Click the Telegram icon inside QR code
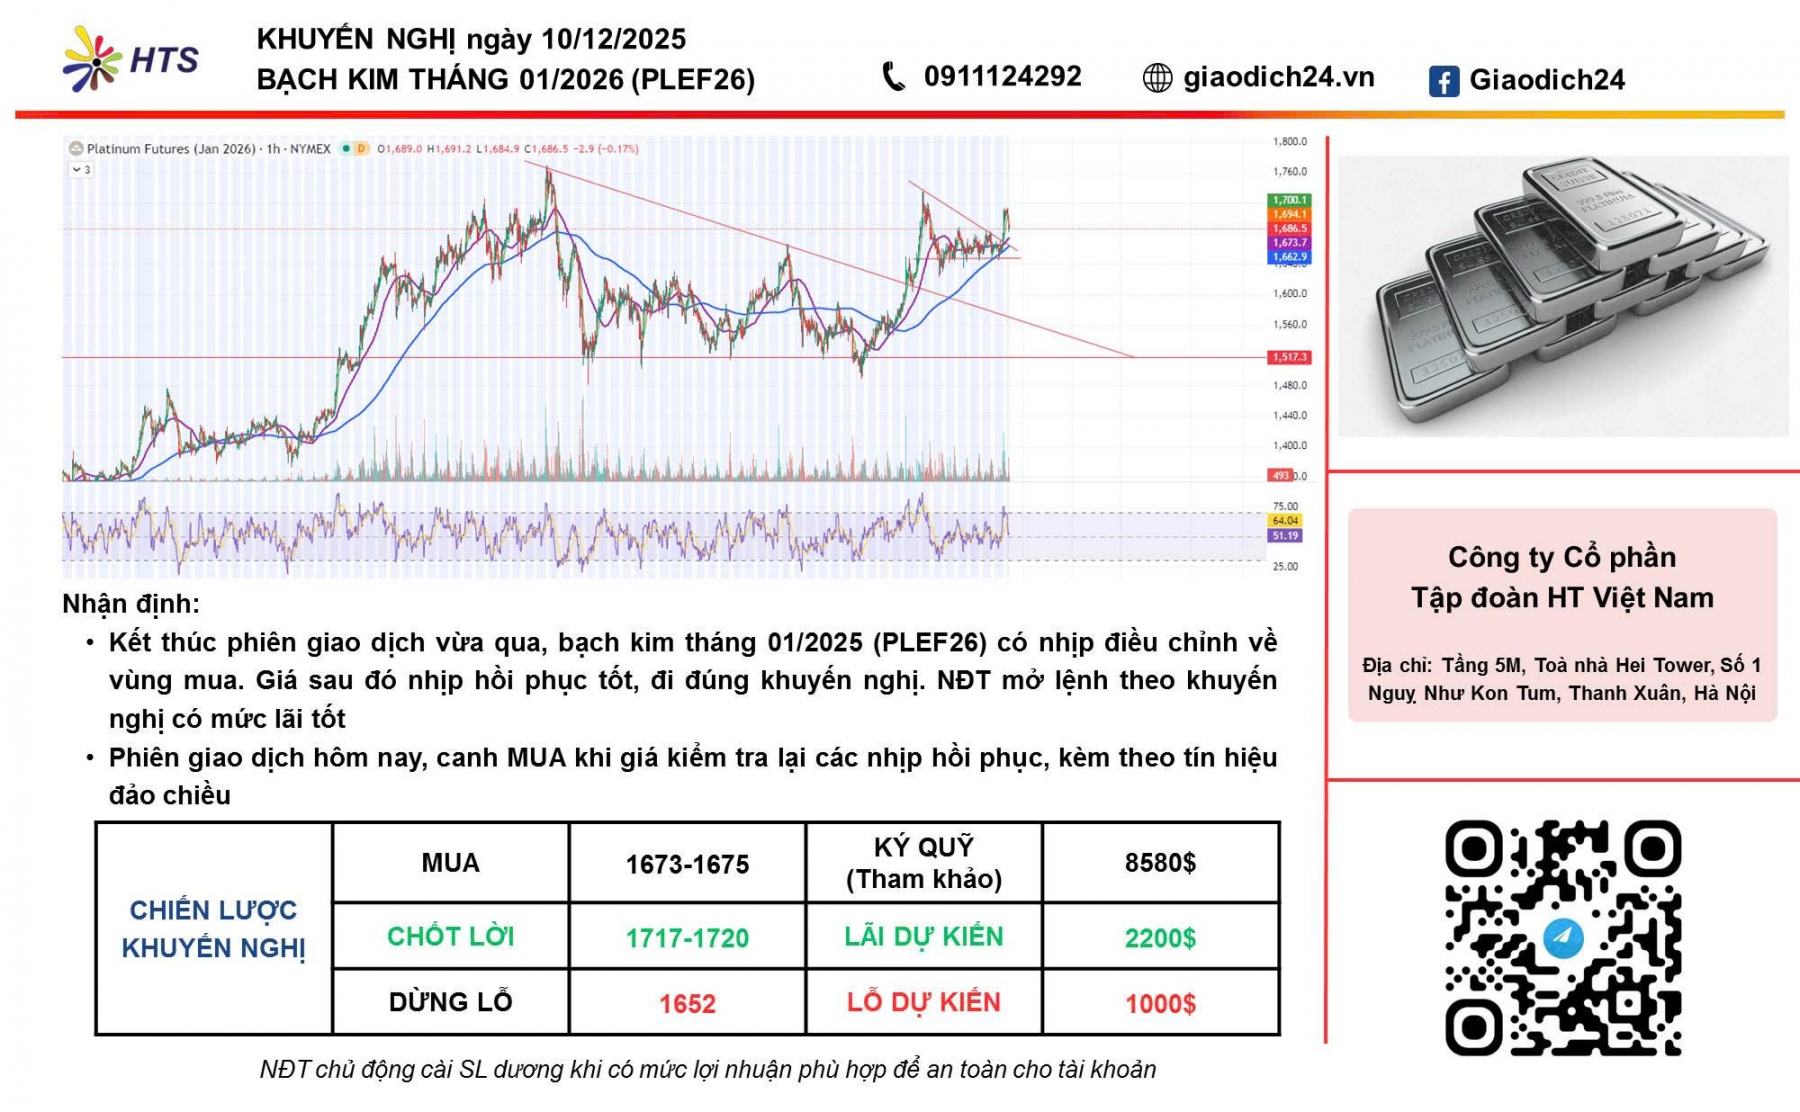 pos(1562,938)
